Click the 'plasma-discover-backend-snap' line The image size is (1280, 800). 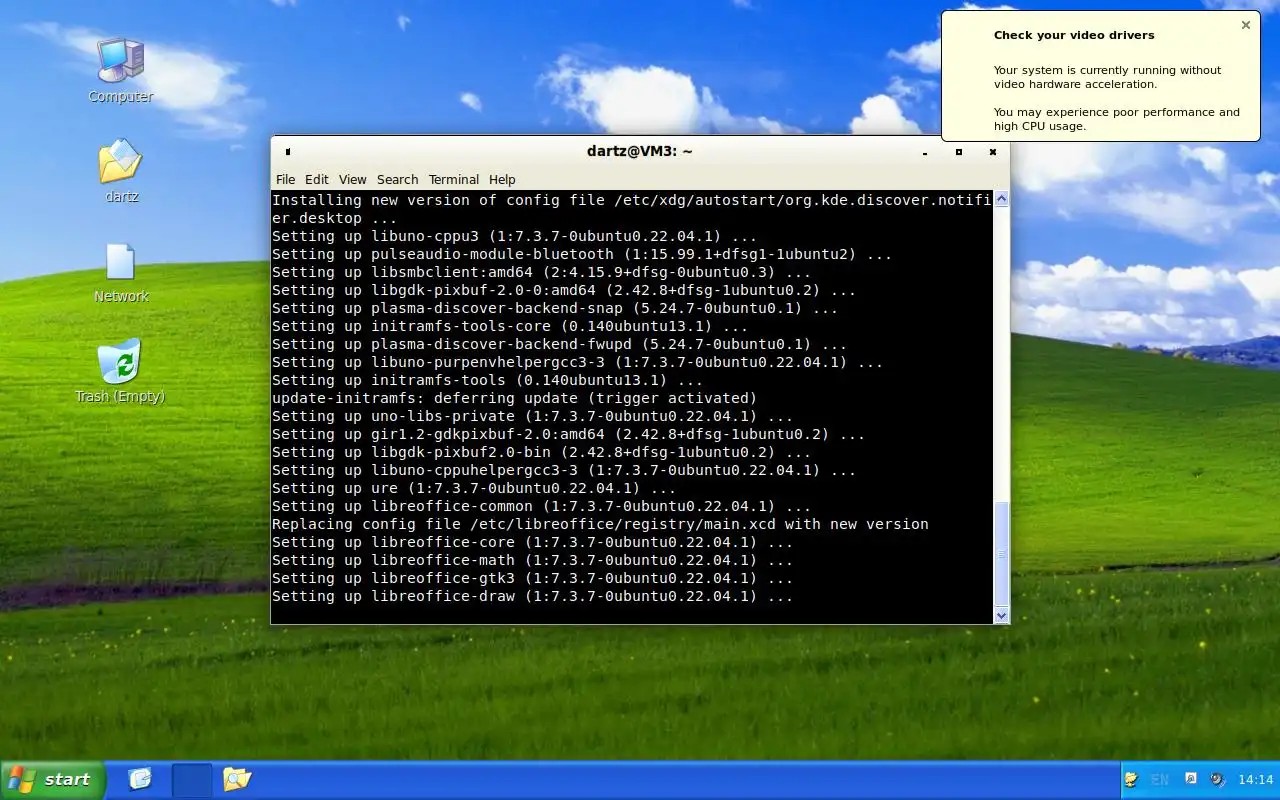[555, 308]
